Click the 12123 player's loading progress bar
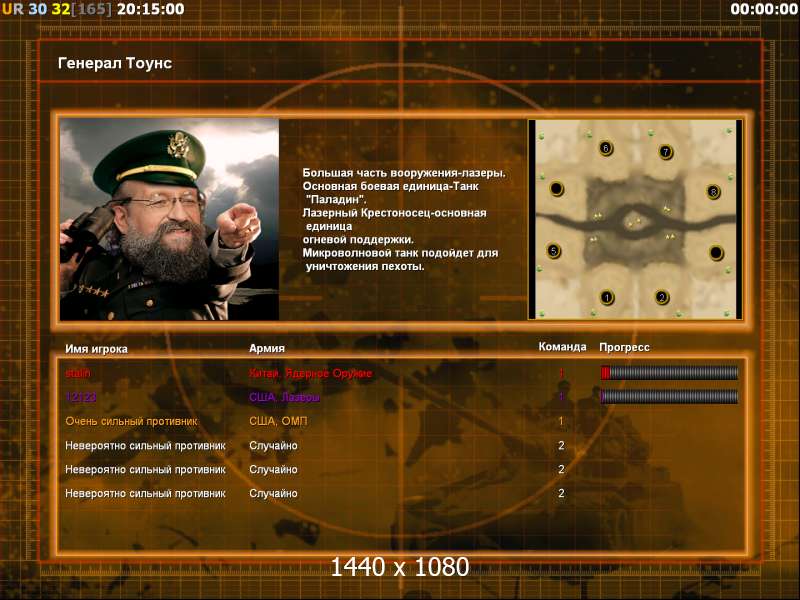This screenshot has height=600, width=800. [669, 396]
